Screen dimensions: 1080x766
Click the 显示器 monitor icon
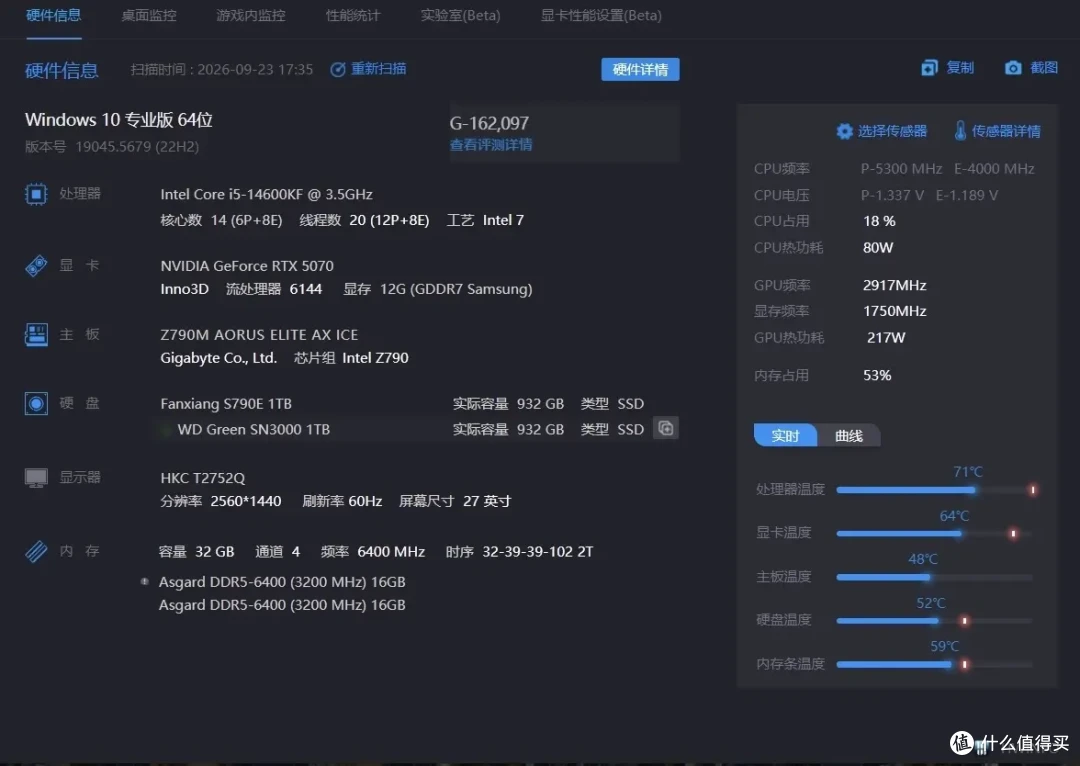coord(36,477)
